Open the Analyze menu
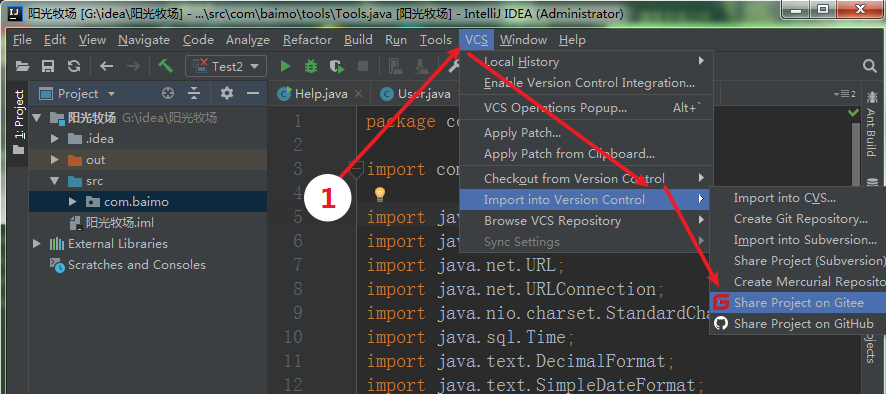Viewport: 886px width, 394px height. [x=248, y=40]
